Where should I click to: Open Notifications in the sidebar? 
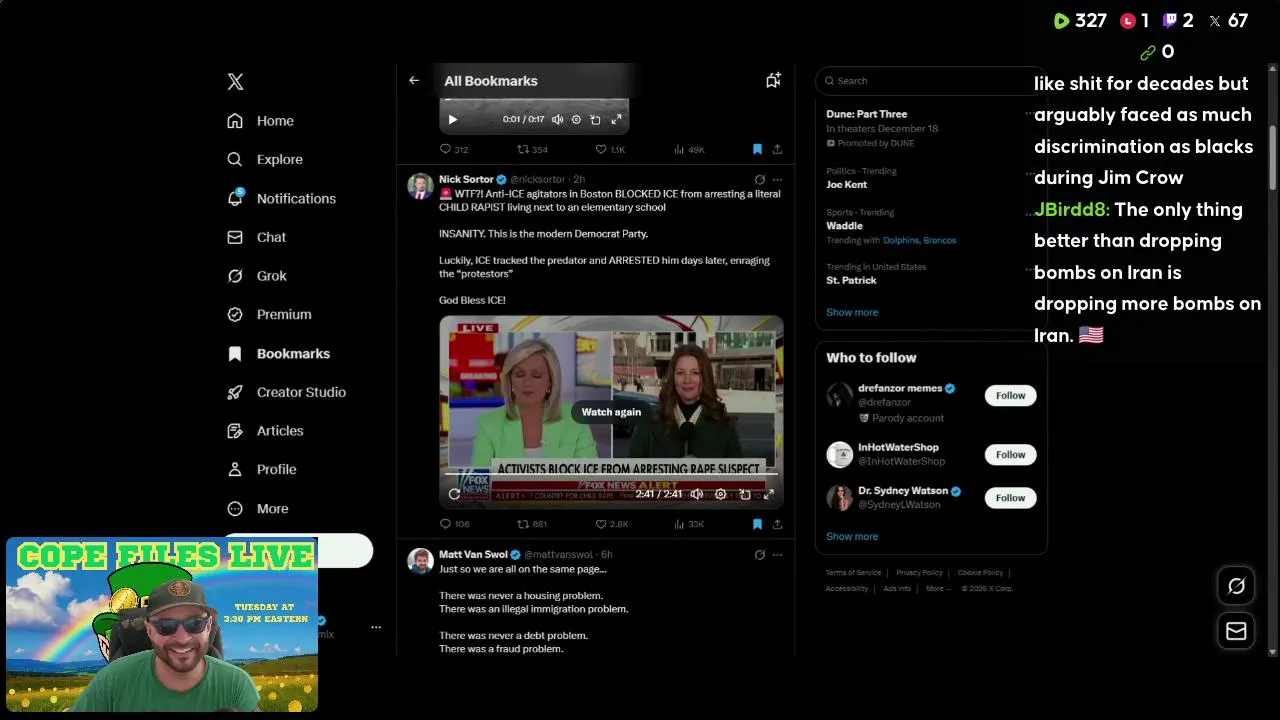click(x=281, y=198)
